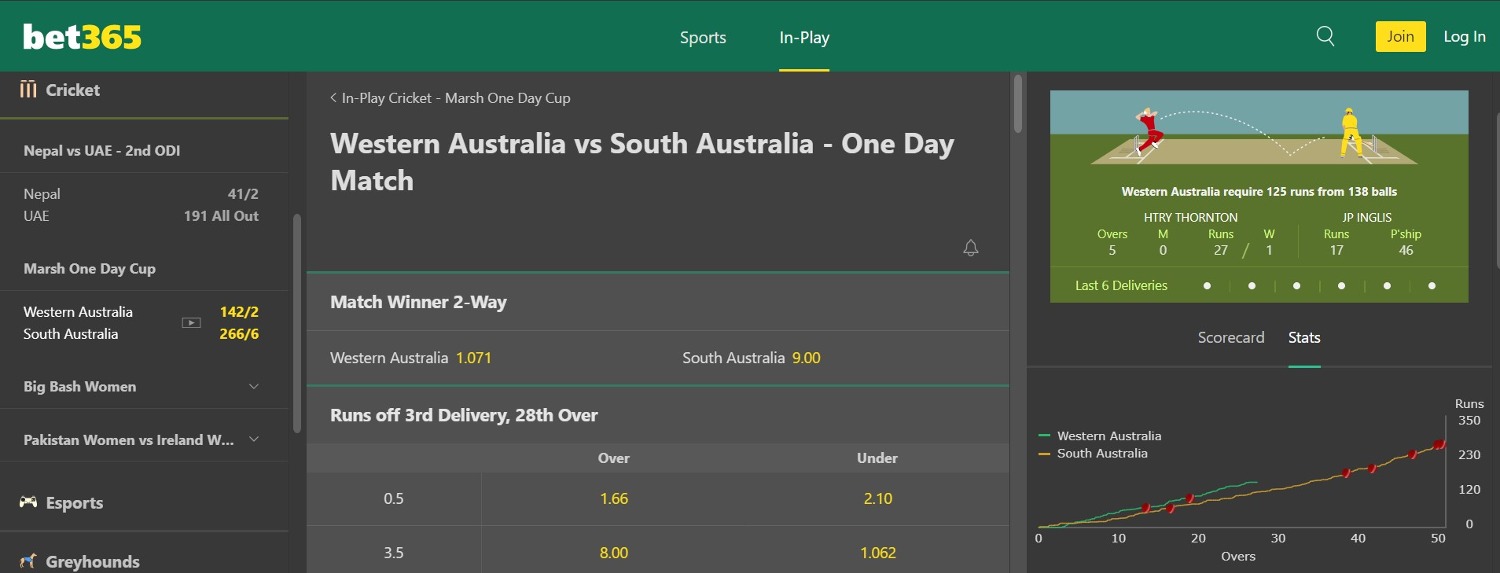1500x573 pixels.
Task: Click the search magnifier icon
Action: [1325, 36]
